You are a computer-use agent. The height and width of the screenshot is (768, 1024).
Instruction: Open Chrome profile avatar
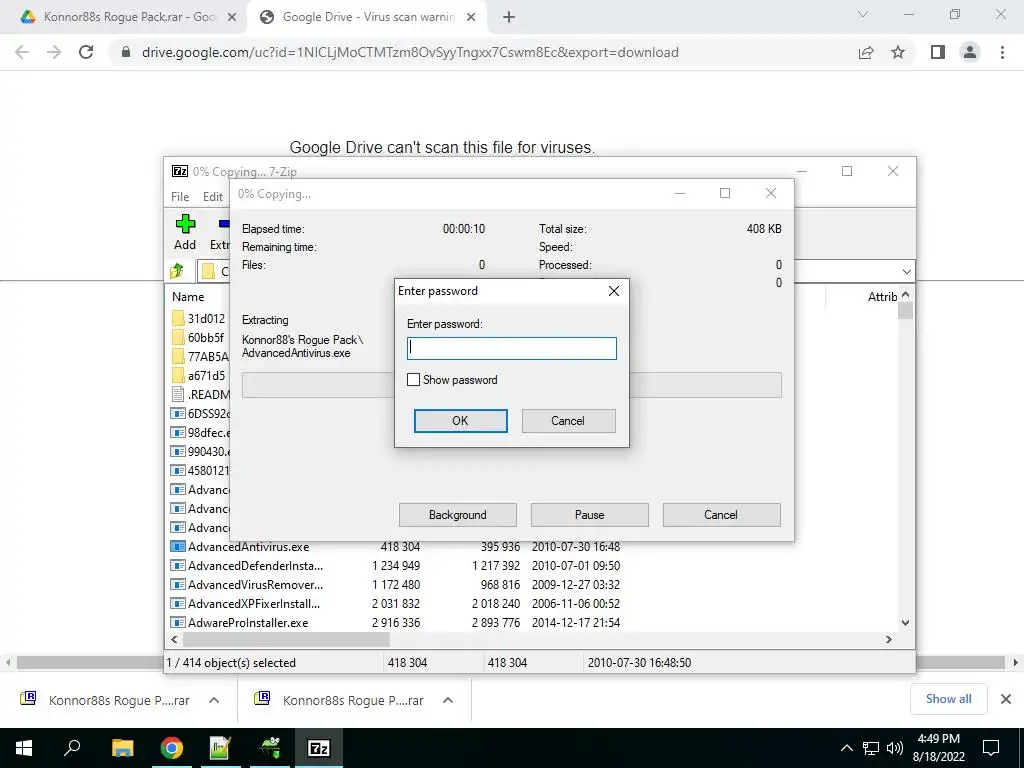tap(970, 52)
